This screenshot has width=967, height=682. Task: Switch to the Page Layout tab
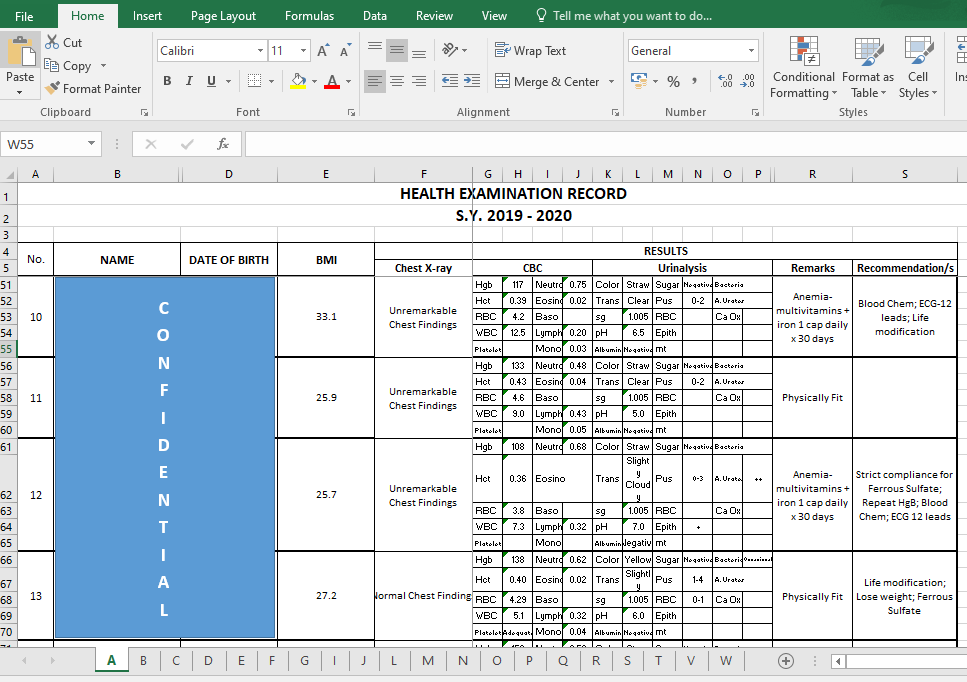(223, 16)
